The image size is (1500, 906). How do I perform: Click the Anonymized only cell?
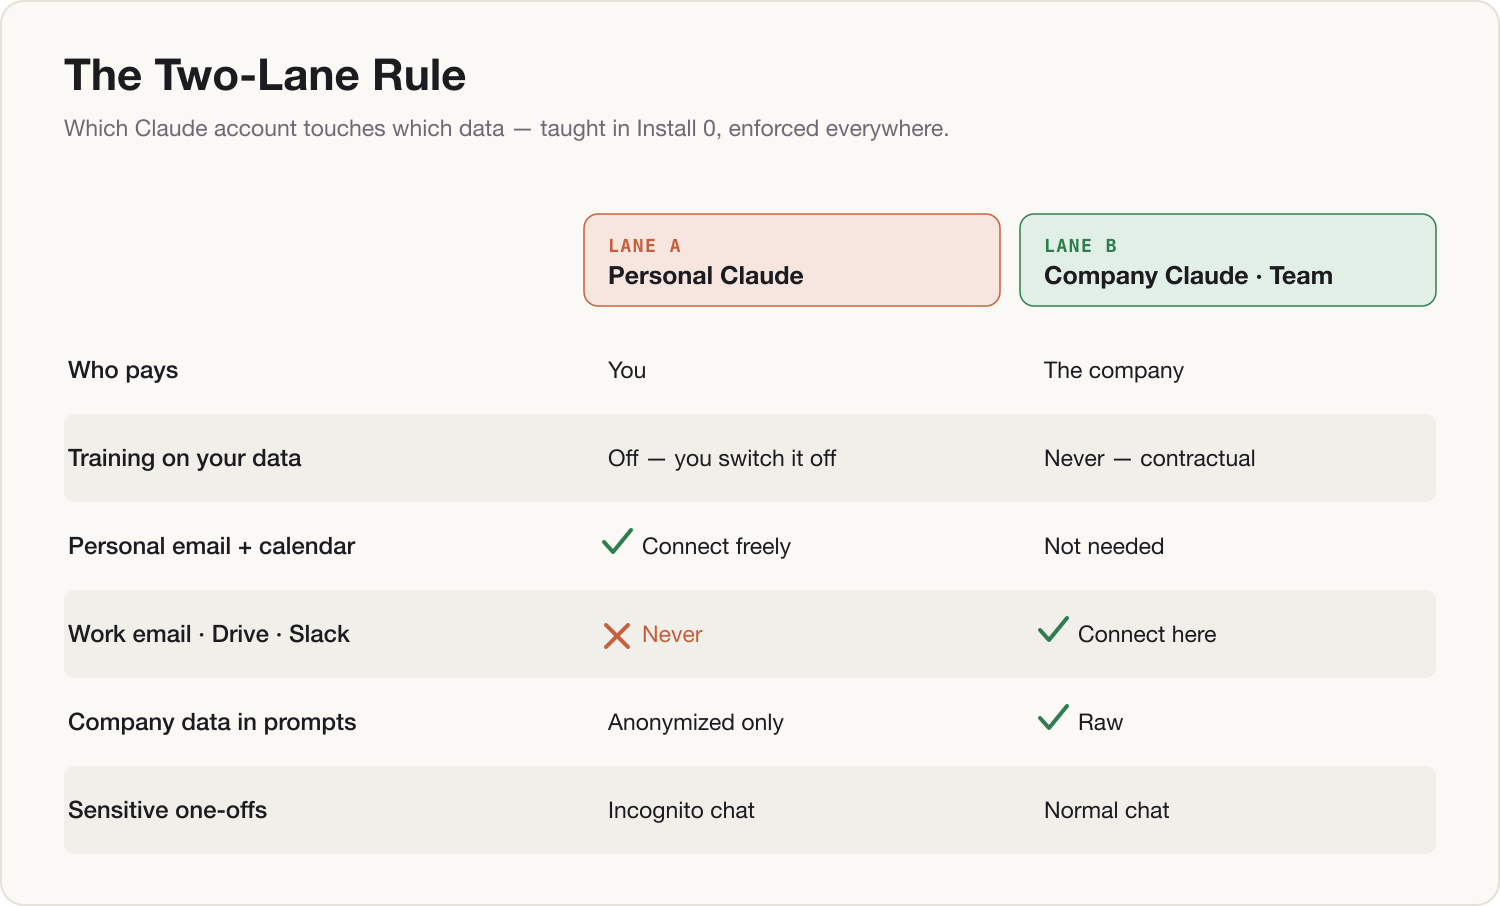pos(695,722)
